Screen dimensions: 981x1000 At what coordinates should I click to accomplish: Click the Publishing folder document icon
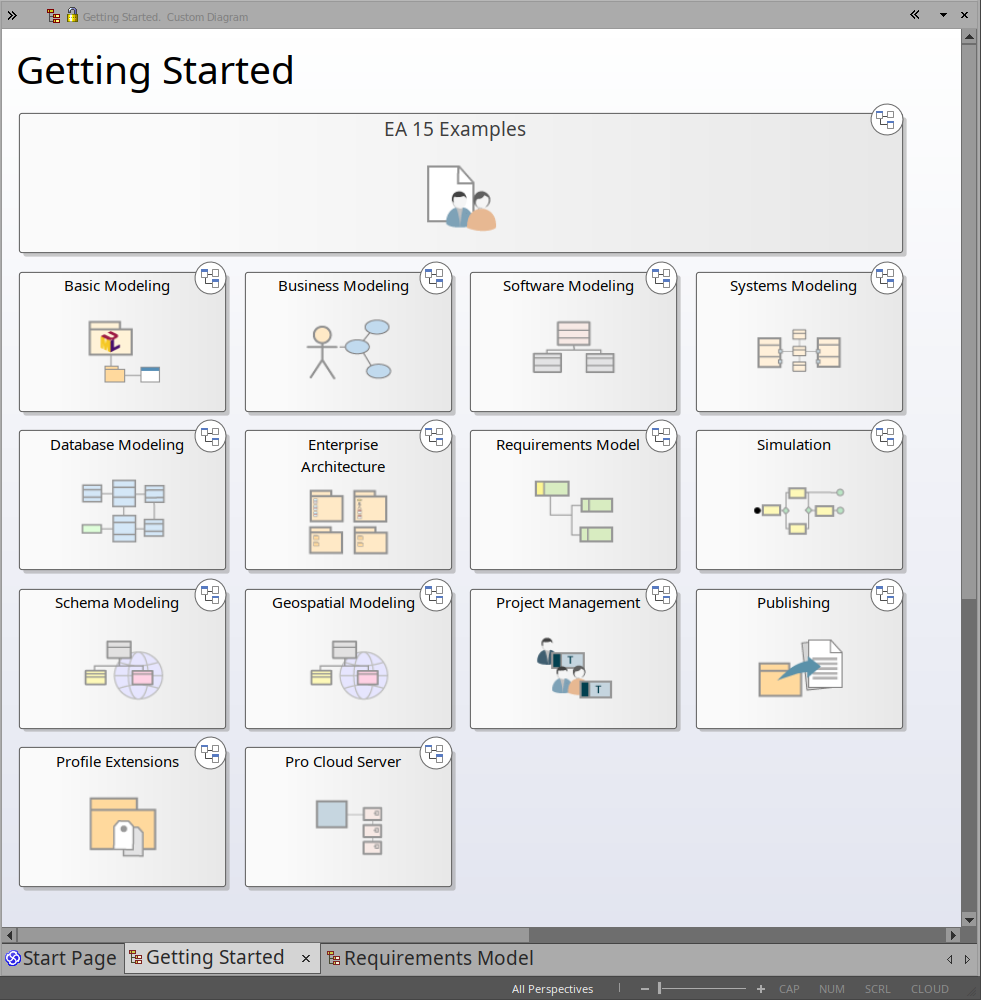(800, 668)
